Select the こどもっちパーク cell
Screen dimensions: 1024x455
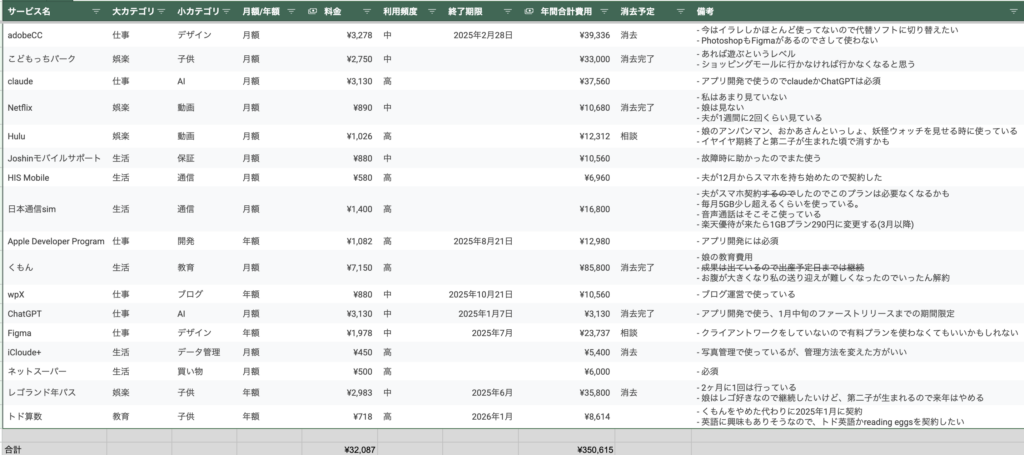(55, 59)
